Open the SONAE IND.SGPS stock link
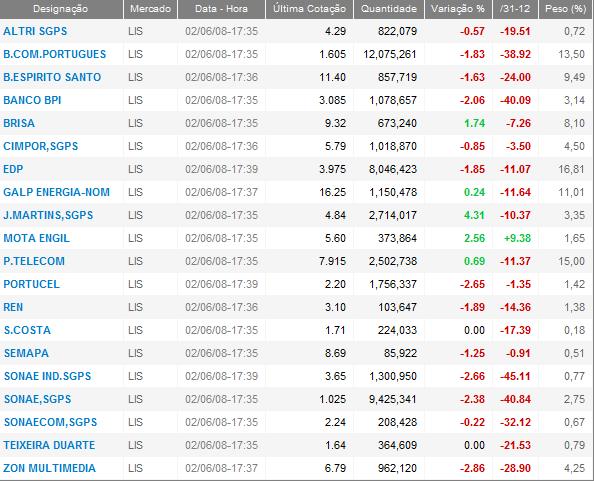This screenshot has height=482, width=594. [47, 376]
